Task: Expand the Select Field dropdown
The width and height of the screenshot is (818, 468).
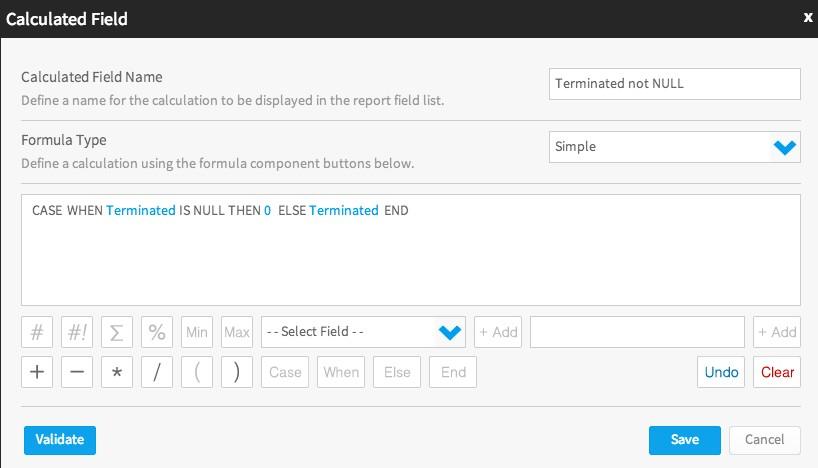Action: coord(363,332)
